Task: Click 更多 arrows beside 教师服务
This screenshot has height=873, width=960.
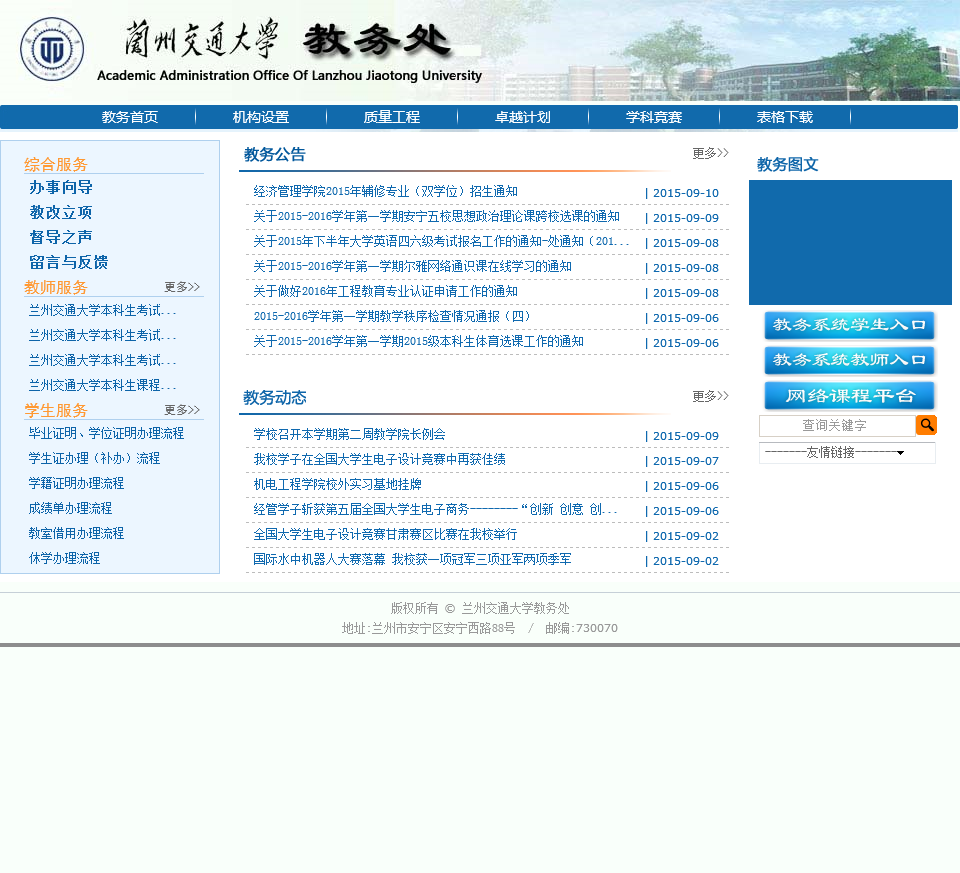Action: tap(182, 287)
